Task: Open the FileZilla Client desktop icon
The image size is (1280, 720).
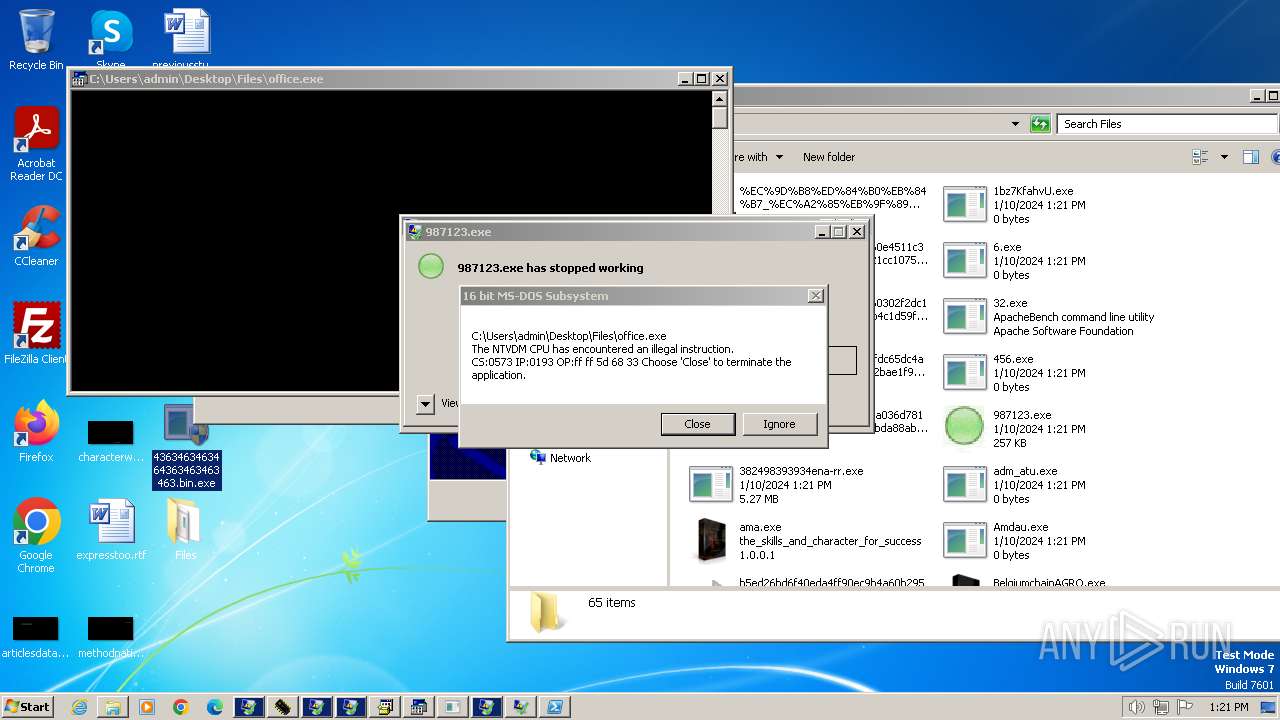Action: [x=36, y=333]
